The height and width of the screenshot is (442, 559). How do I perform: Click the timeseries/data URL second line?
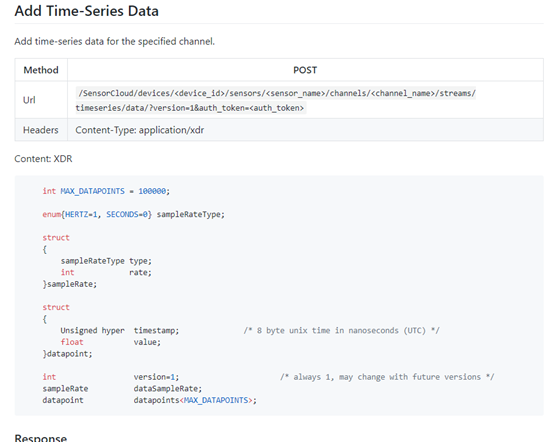pos(190,108)
